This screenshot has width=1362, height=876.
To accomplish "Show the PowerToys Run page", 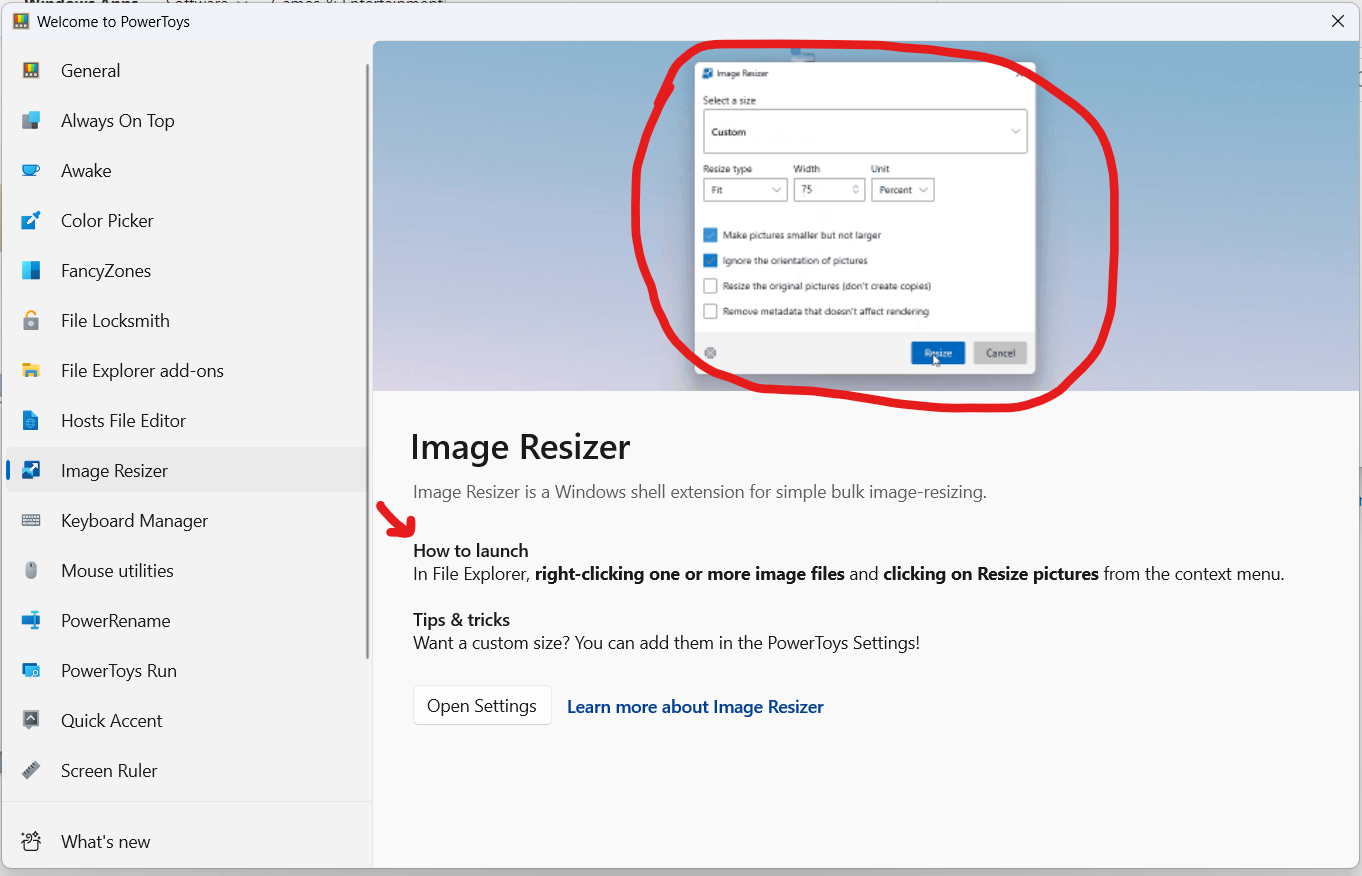I will coord(186,671).
